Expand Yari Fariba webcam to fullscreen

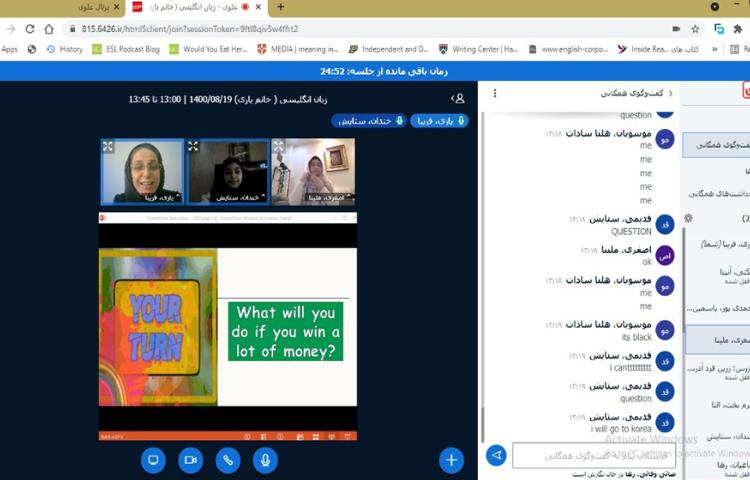pyautogui.click(x=108, y=146)
